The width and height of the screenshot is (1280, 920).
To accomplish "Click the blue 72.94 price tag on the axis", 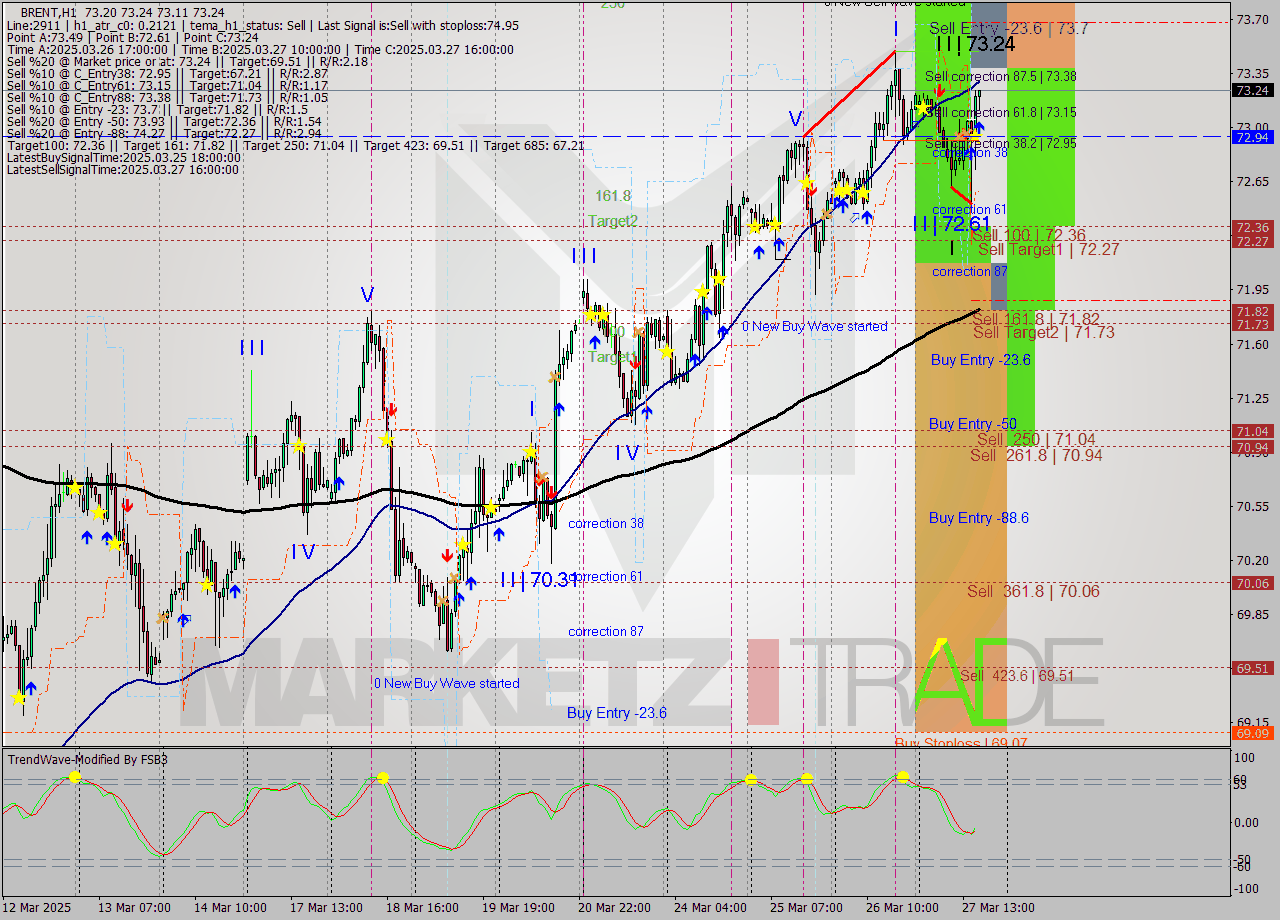I will (1252, 137).
